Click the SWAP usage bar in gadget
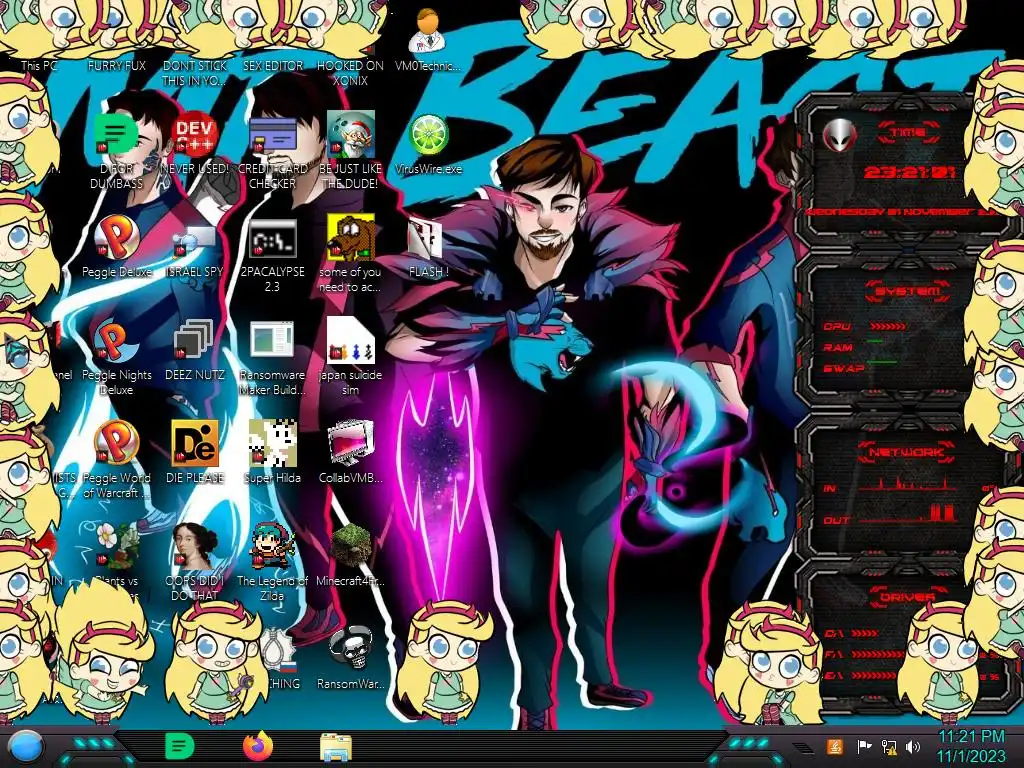 point(882,361)
